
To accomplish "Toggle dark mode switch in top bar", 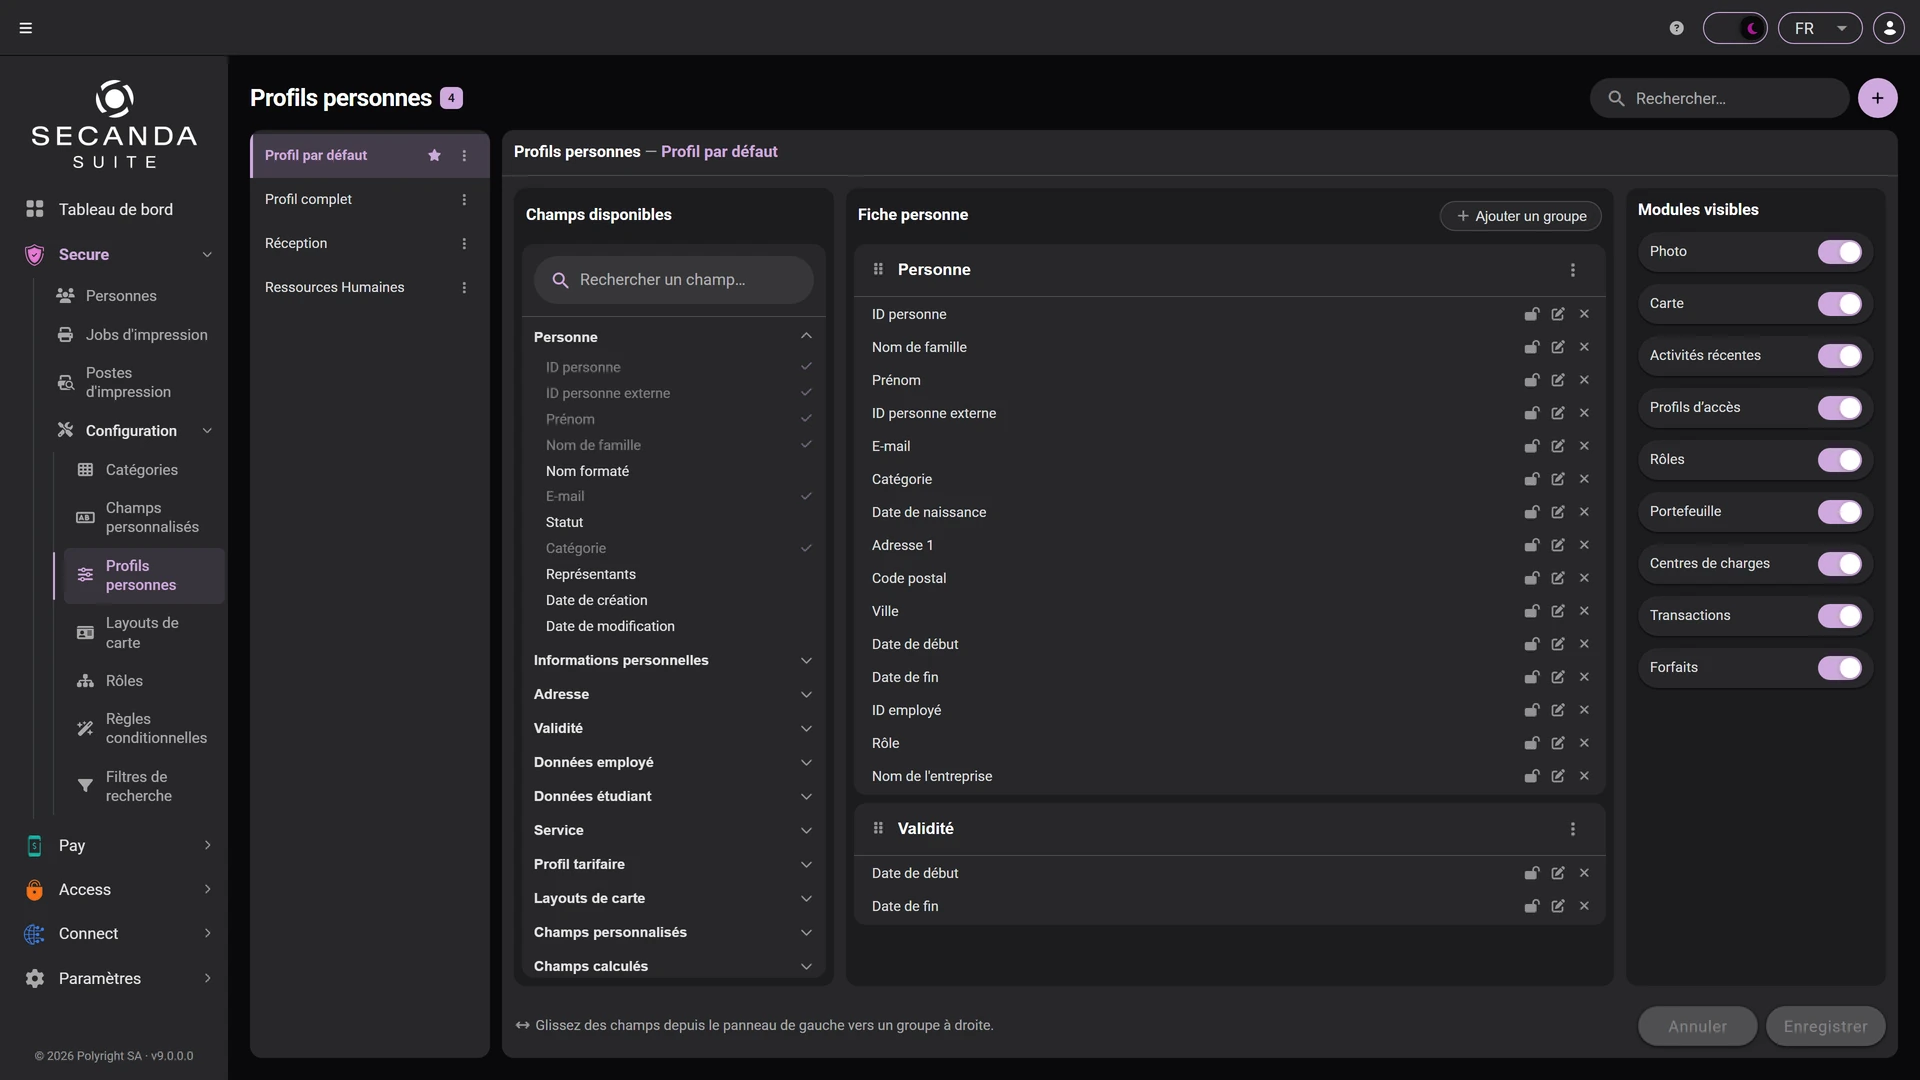I will 1735,28.
